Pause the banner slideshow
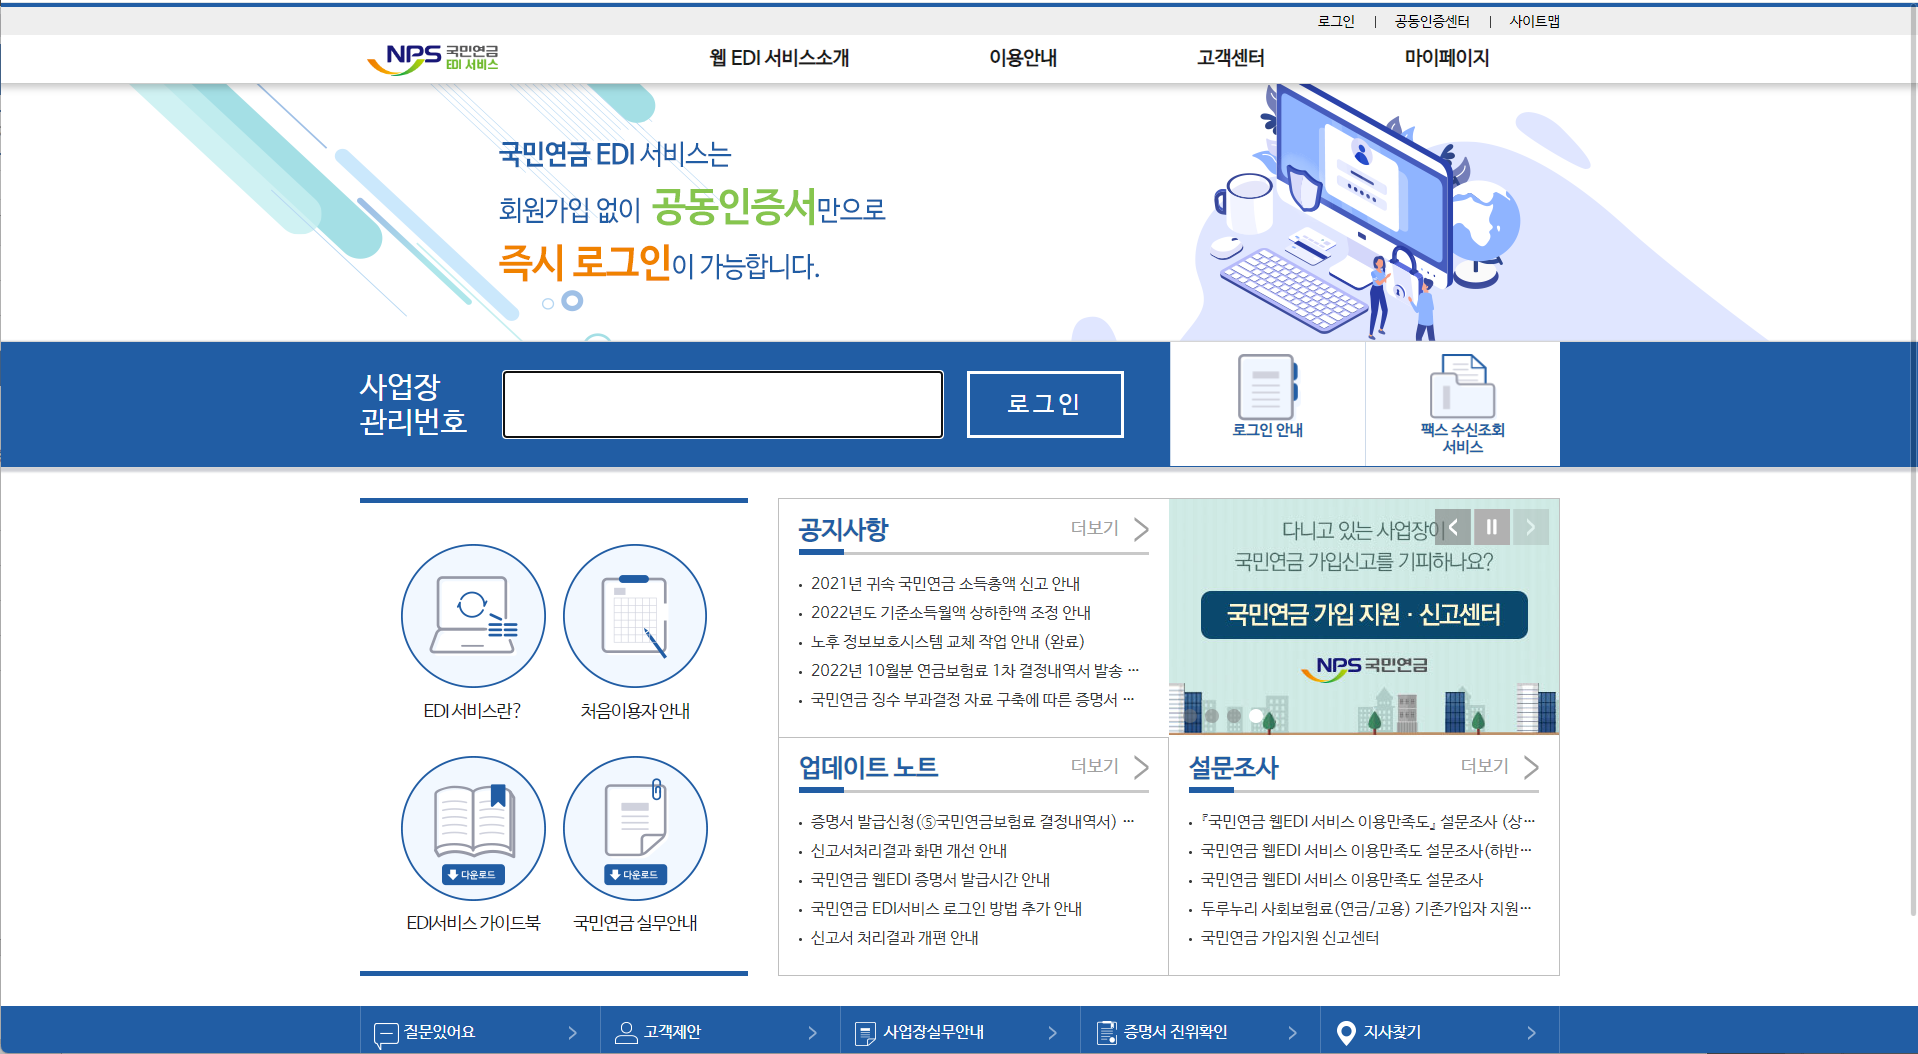The height and width of the screenshot is (1054, 1918). (1492, 527)
